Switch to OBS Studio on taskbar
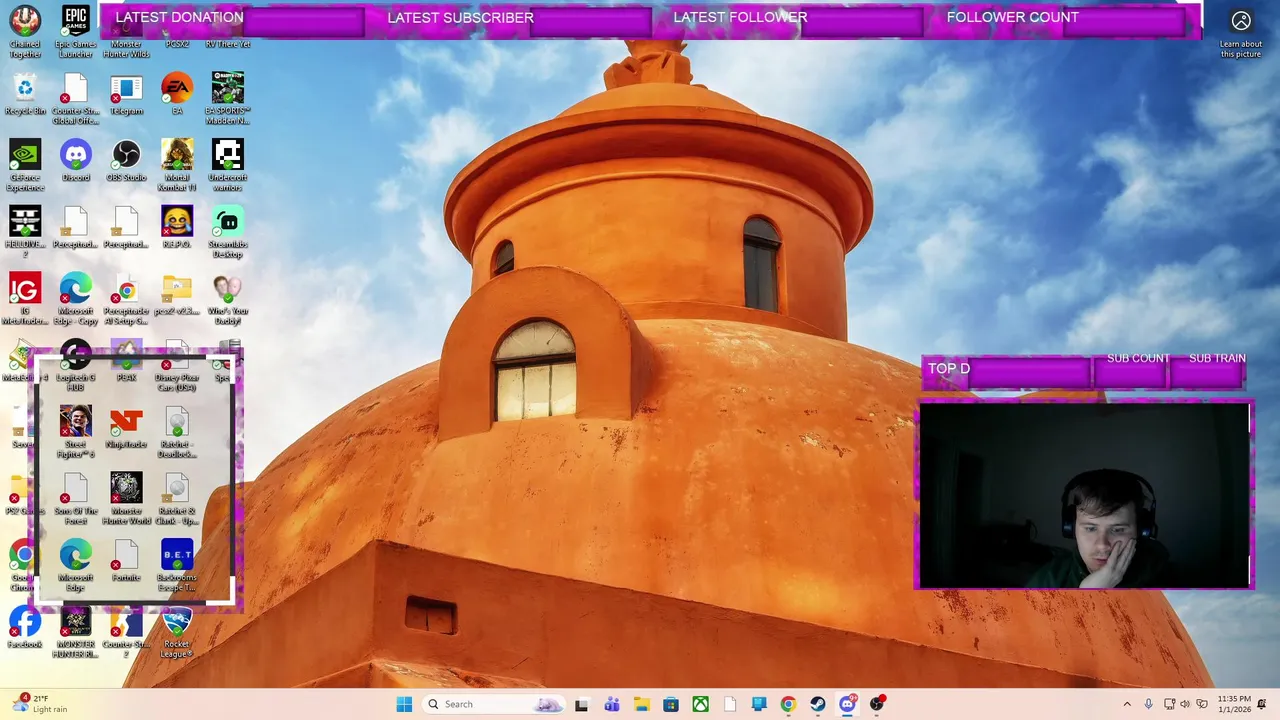Viewport: 1280px width, 720px height. pyautogui.click(x=877, y=704)
